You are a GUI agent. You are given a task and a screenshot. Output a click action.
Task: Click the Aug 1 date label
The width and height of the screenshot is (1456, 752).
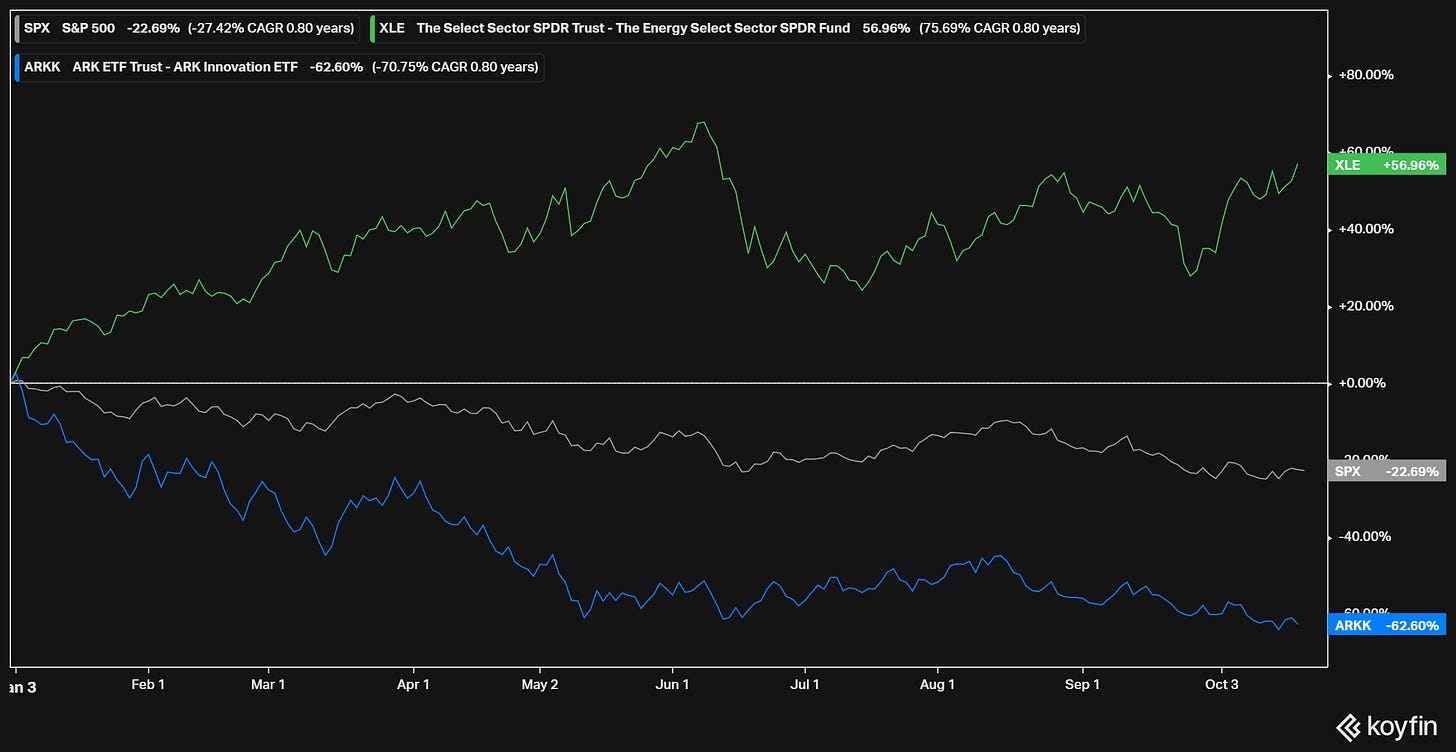tap(938, 685)
